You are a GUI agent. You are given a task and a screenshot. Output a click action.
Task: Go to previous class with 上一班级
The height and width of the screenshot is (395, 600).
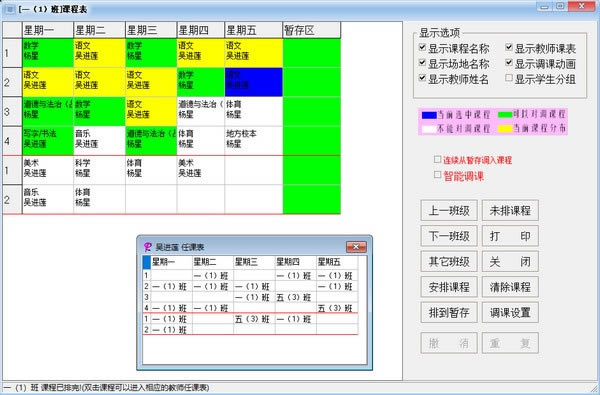click(x=449, y=210)
